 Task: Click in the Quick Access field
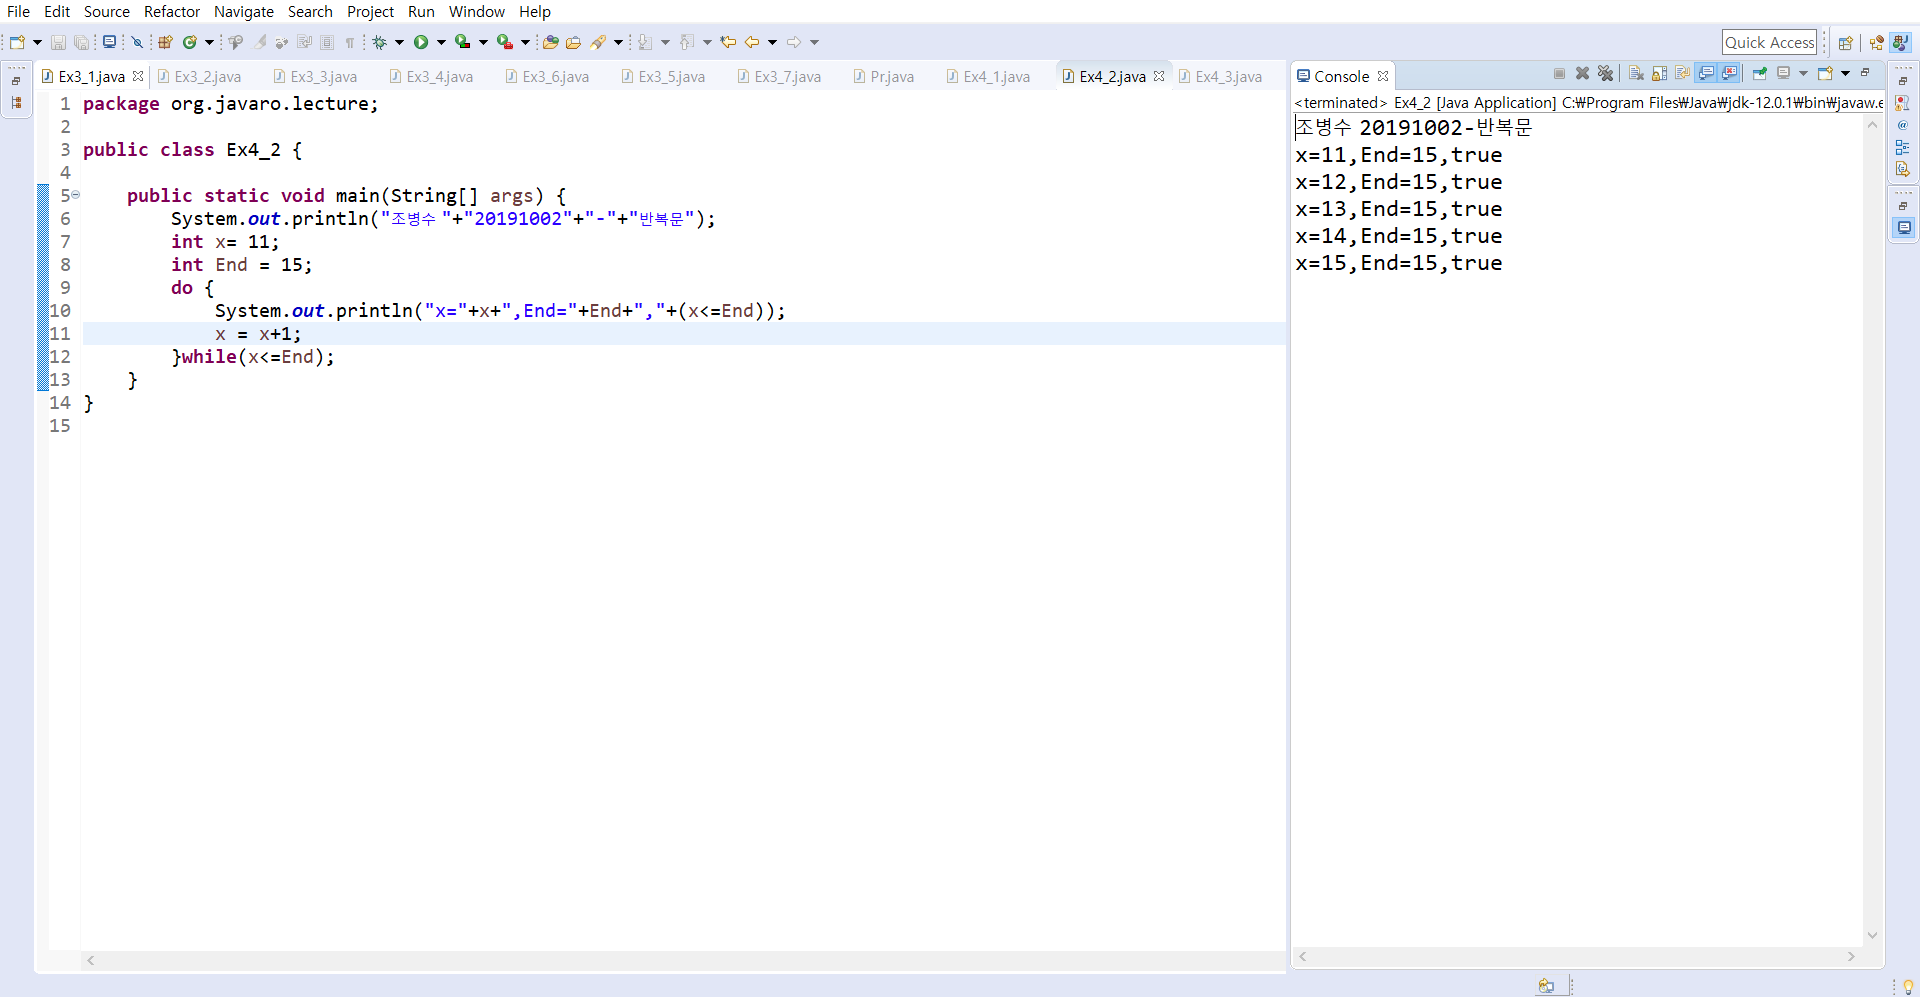tap(1769, 42)
